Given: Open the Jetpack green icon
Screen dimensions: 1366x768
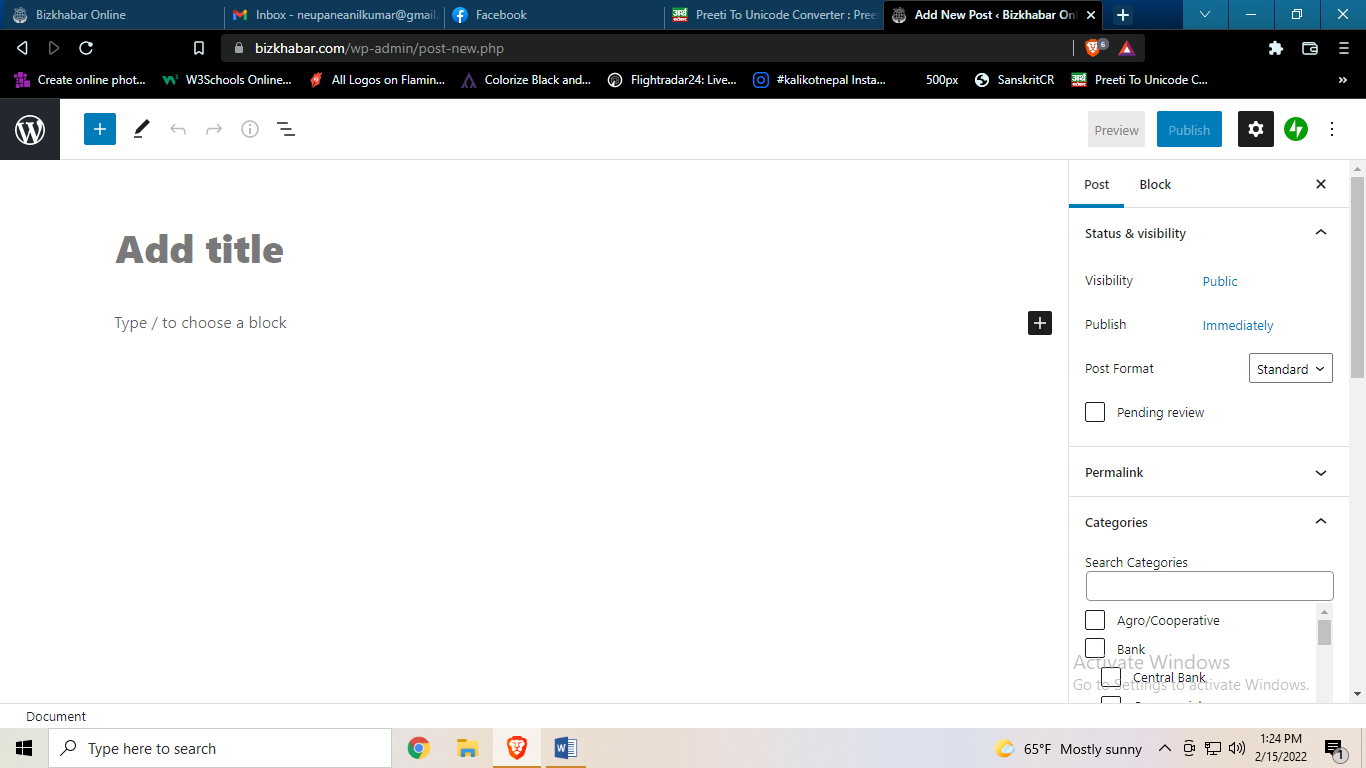Looking at the screenshot, I should pos(1296,129).
